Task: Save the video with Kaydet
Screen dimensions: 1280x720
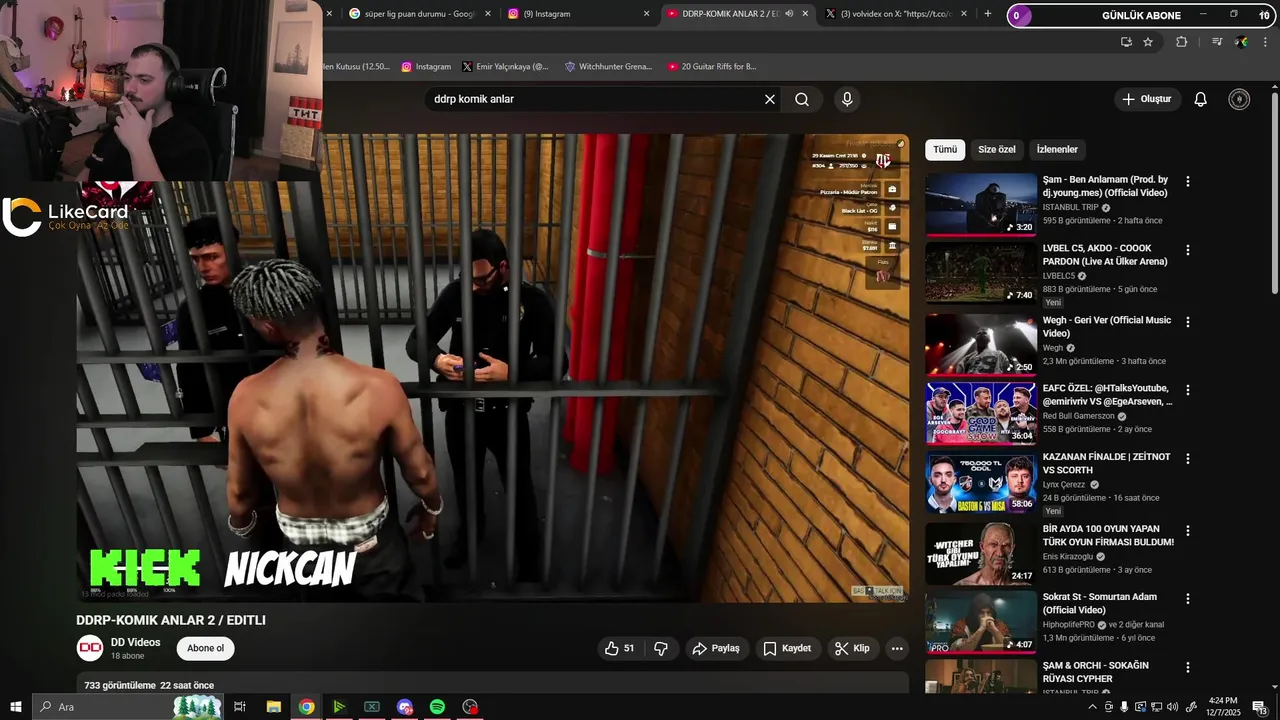Action: click(787, 648)
